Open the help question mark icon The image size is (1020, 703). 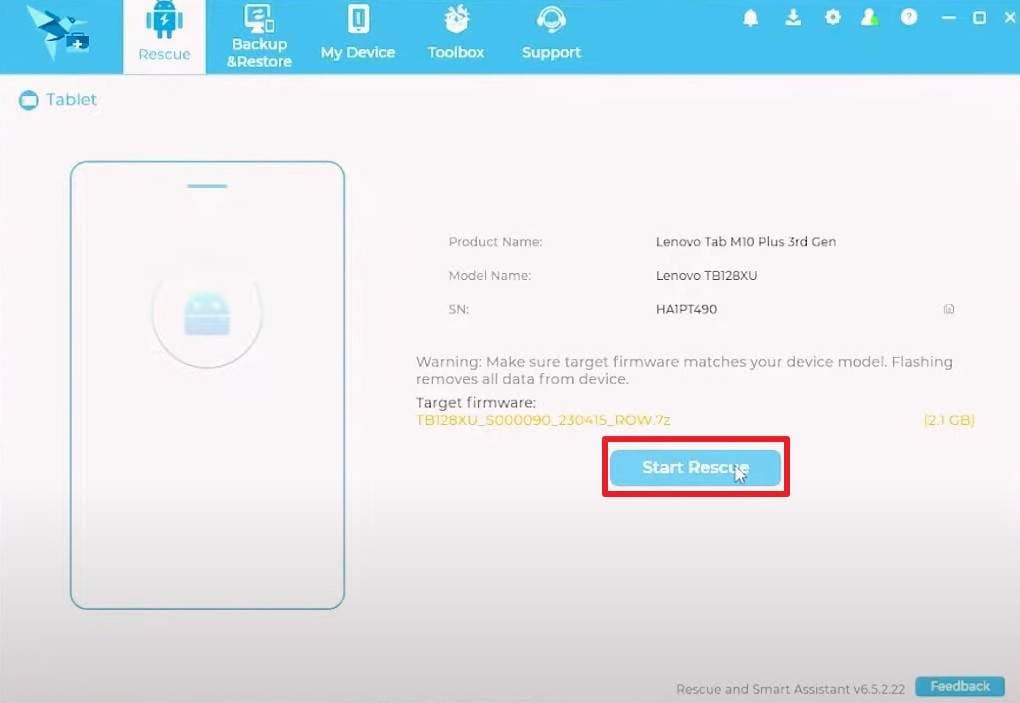[x=909, y=17]
